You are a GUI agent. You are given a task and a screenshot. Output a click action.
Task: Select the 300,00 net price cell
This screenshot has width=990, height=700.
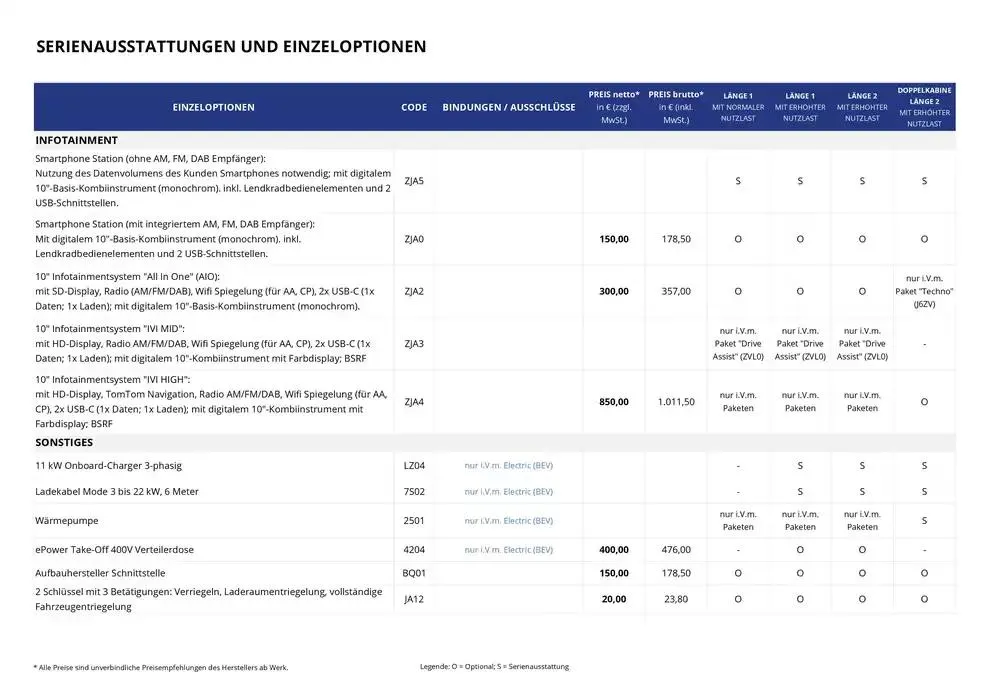click(614, 291)
